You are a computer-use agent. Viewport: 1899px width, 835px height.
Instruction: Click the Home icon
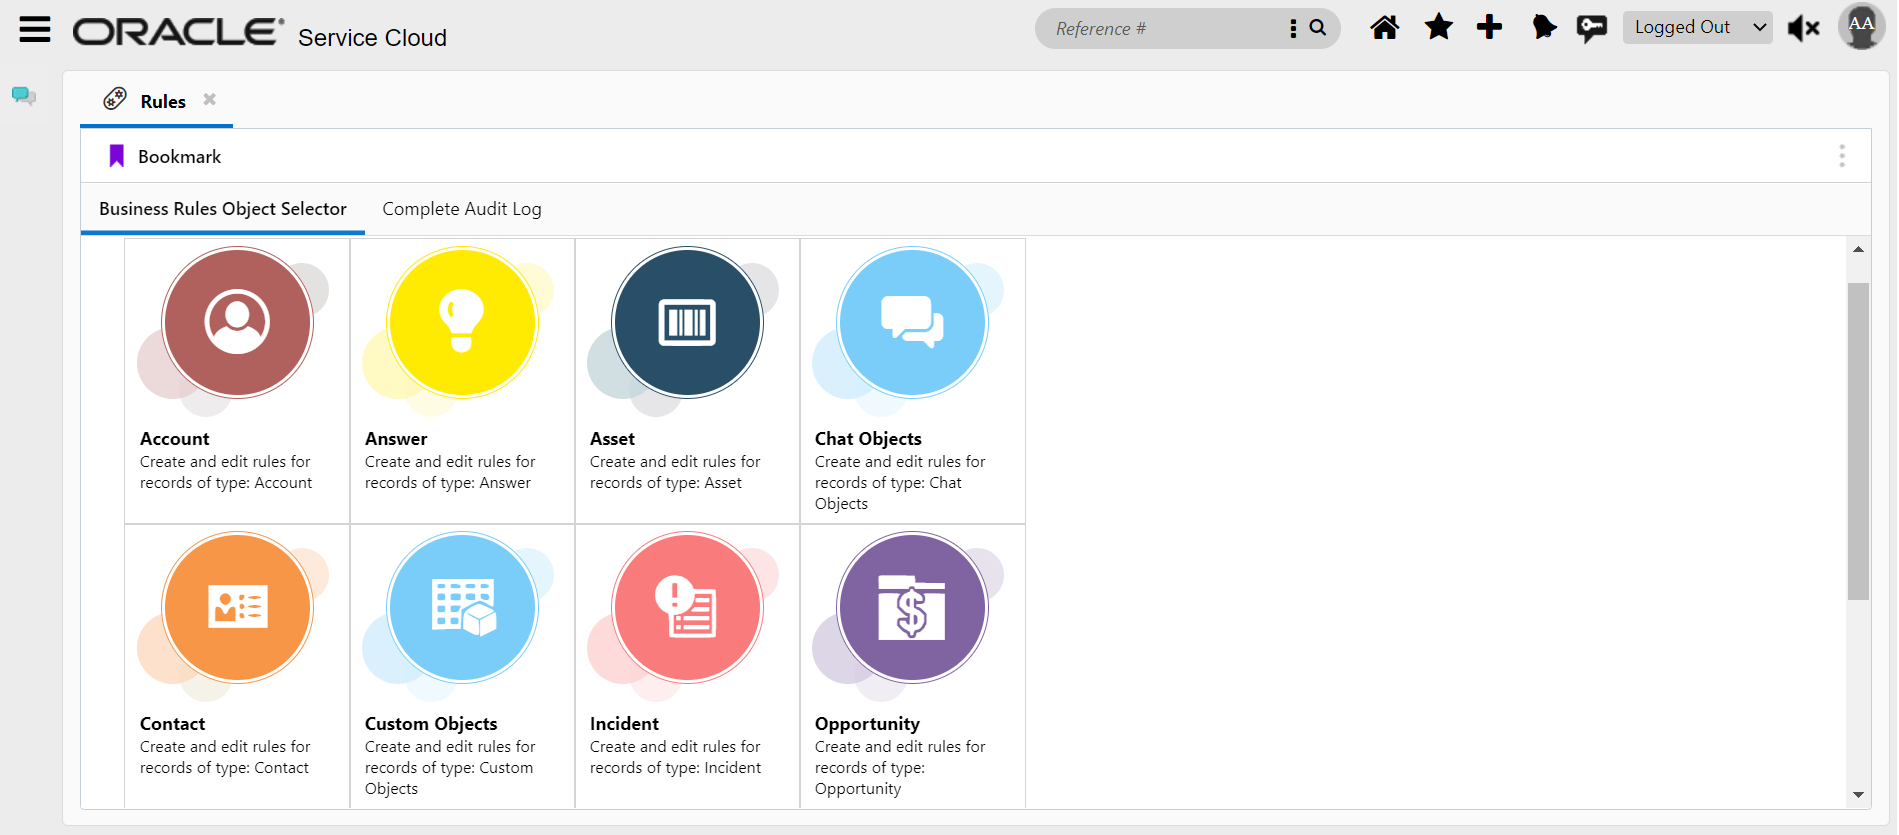pyautogui.click(x=1384, y=28)
